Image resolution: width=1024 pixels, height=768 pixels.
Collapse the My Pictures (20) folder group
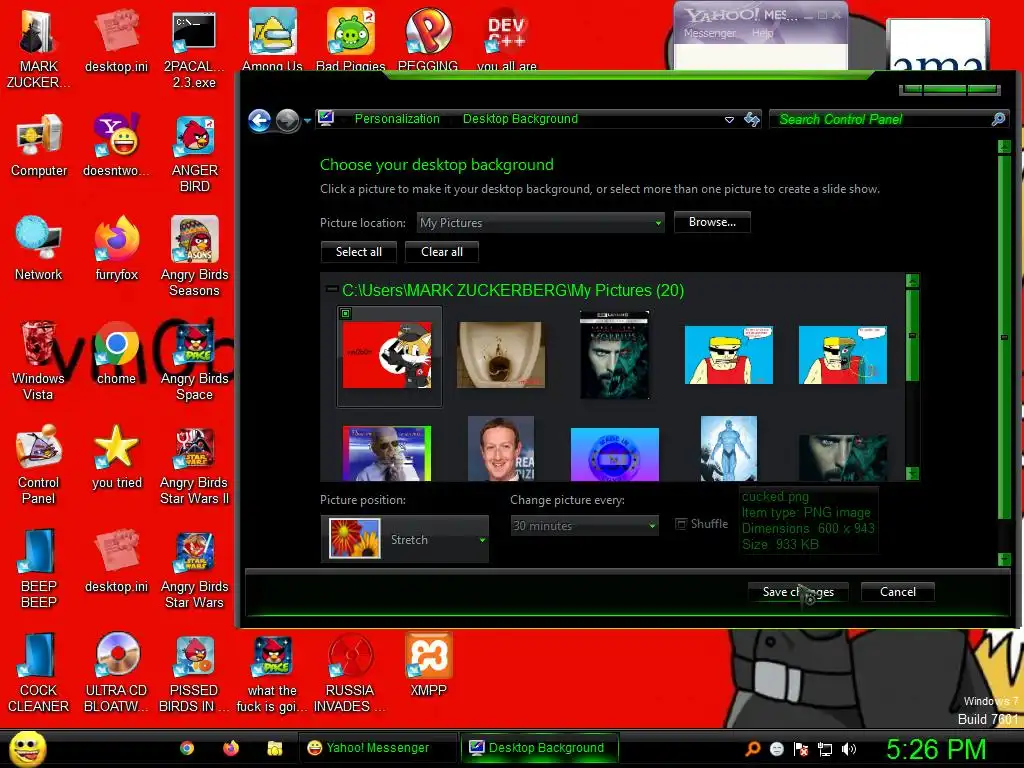(332, 289)
